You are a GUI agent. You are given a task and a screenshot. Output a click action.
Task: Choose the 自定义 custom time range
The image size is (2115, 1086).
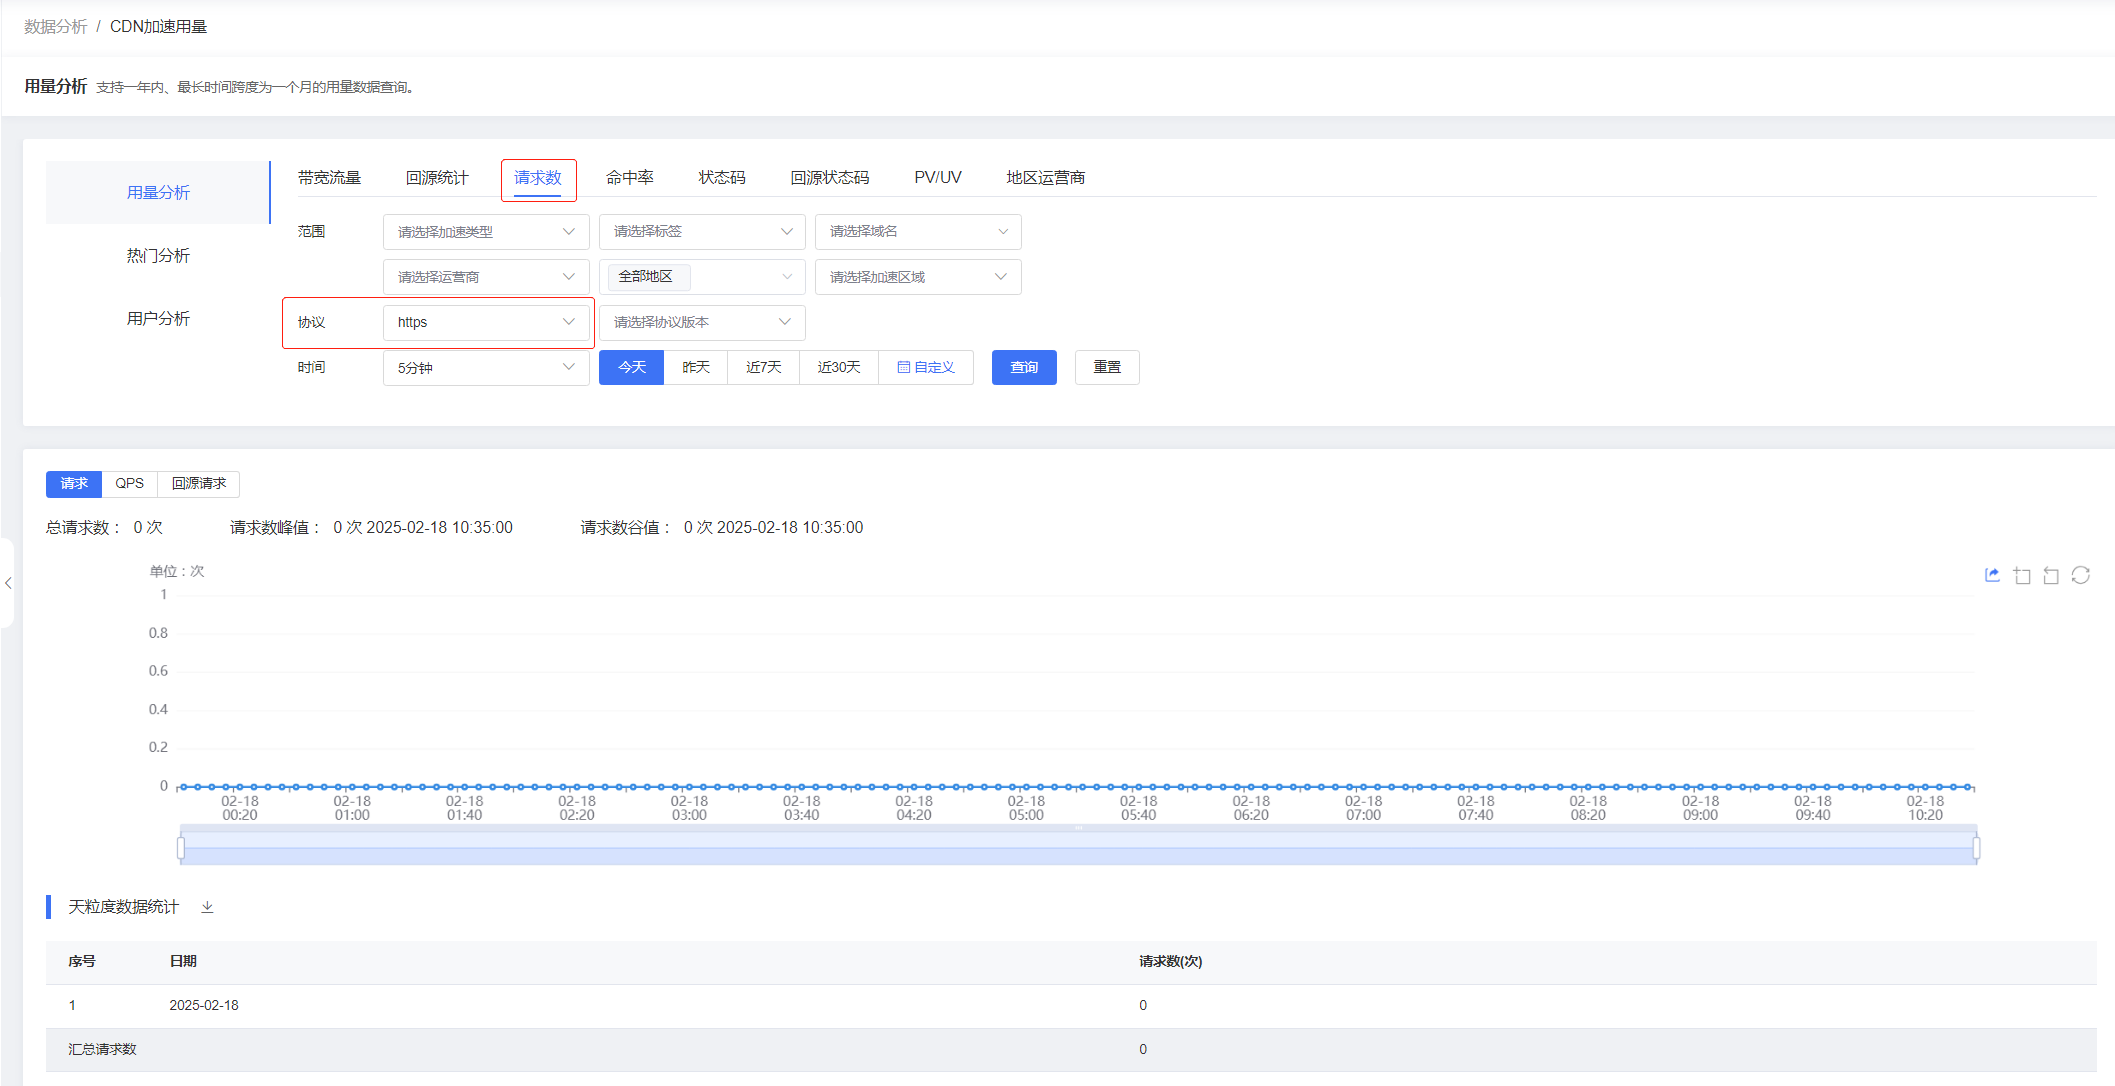926,367
